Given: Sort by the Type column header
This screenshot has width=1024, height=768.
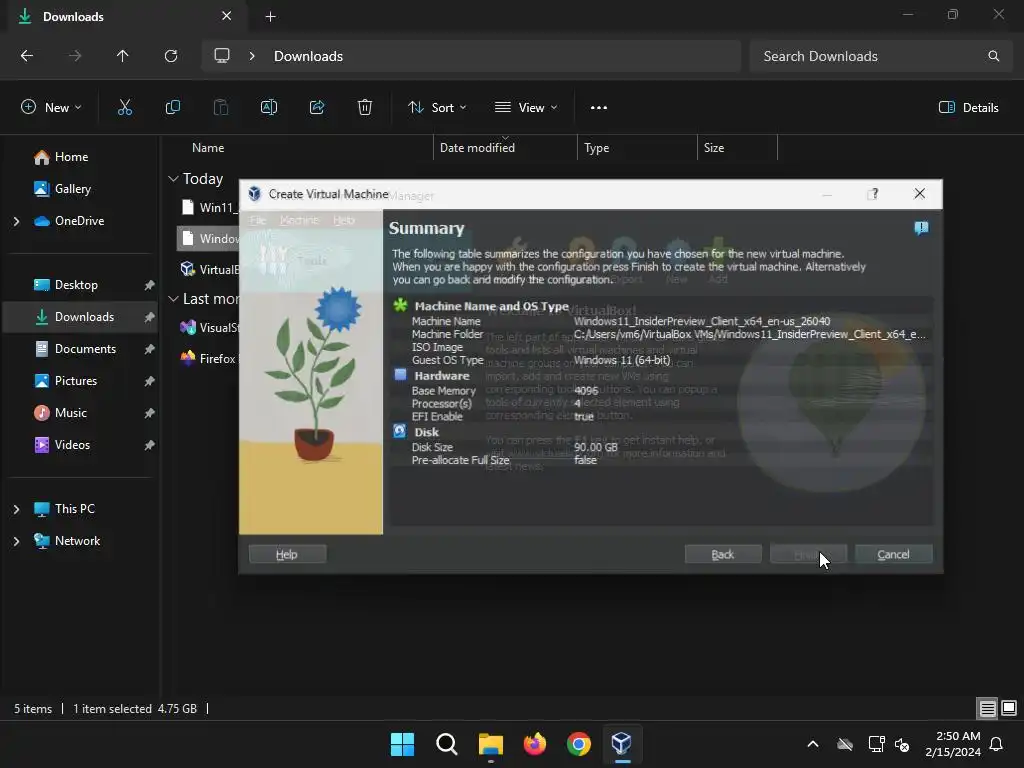Looking at the screenshot, I should pos(596,148).
